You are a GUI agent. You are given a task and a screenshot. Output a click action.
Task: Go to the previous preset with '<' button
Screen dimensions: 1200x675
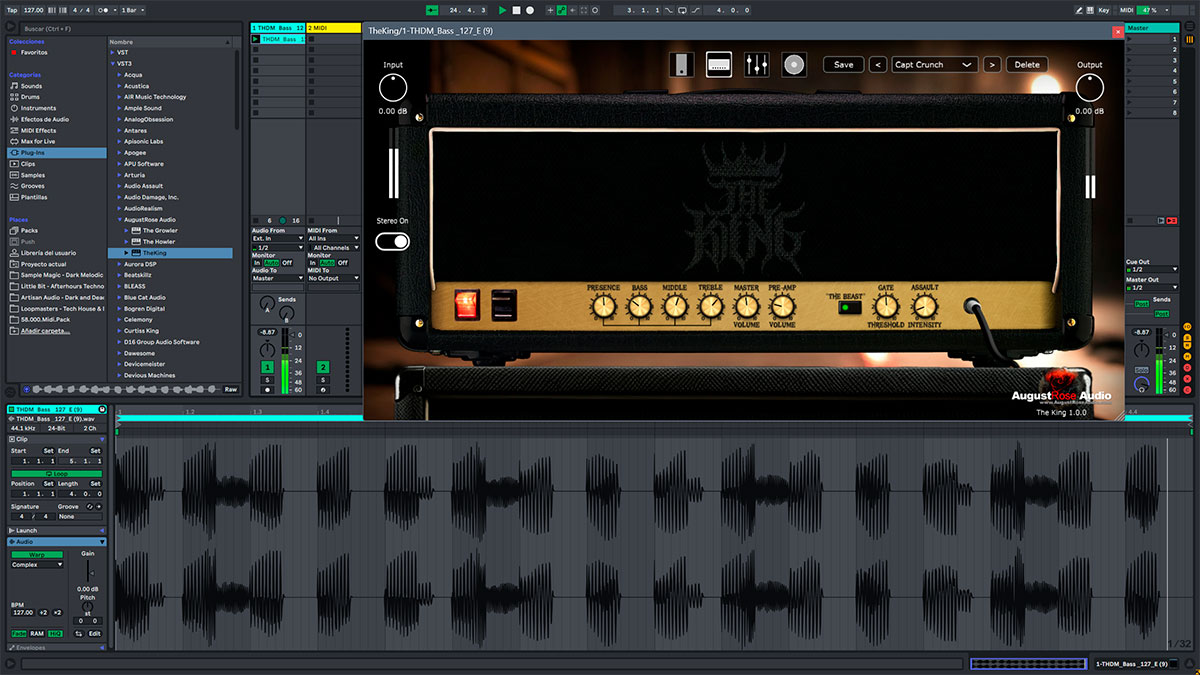tap(877, 64)
